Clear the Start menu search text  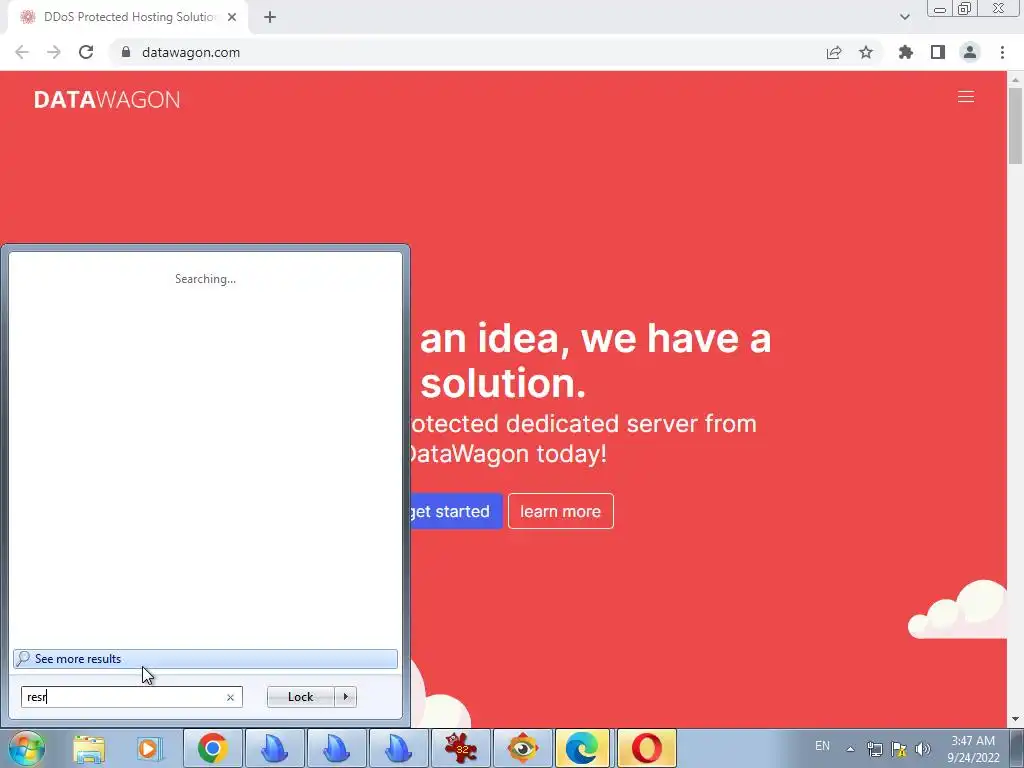pyautogui.click(x=230, y=697)
